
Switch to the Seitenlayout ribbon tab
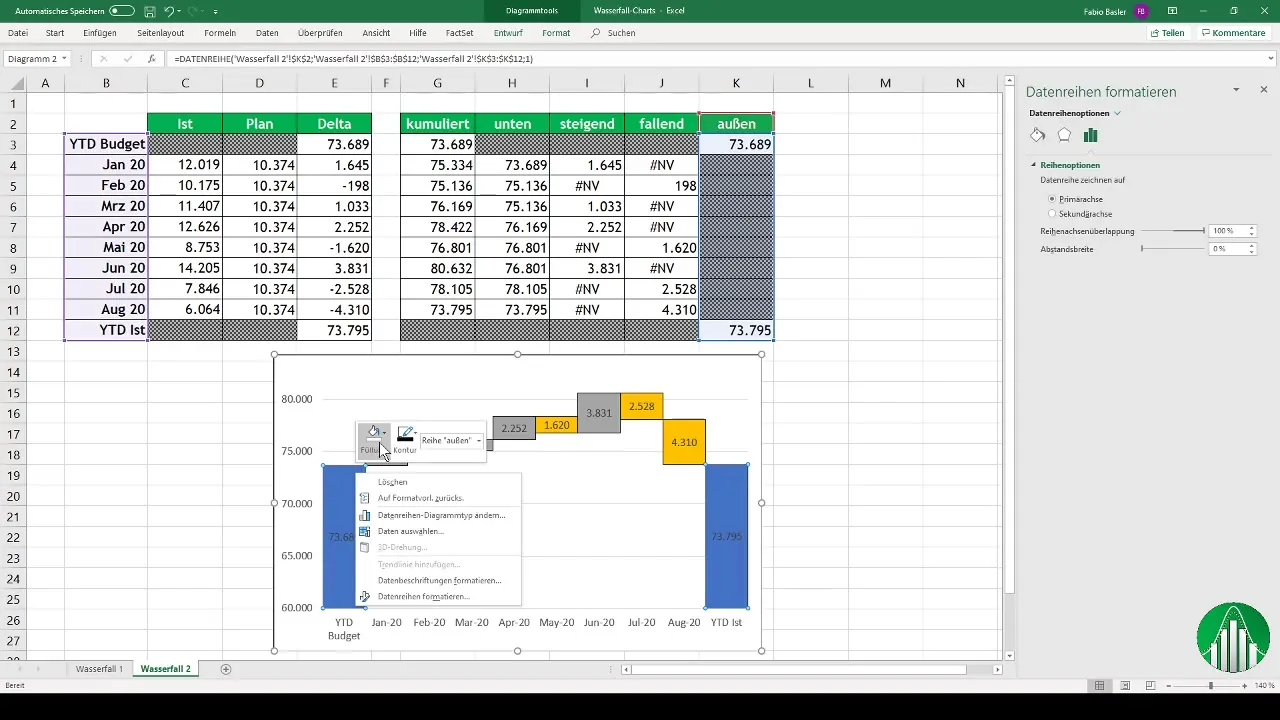click(160, 33)
